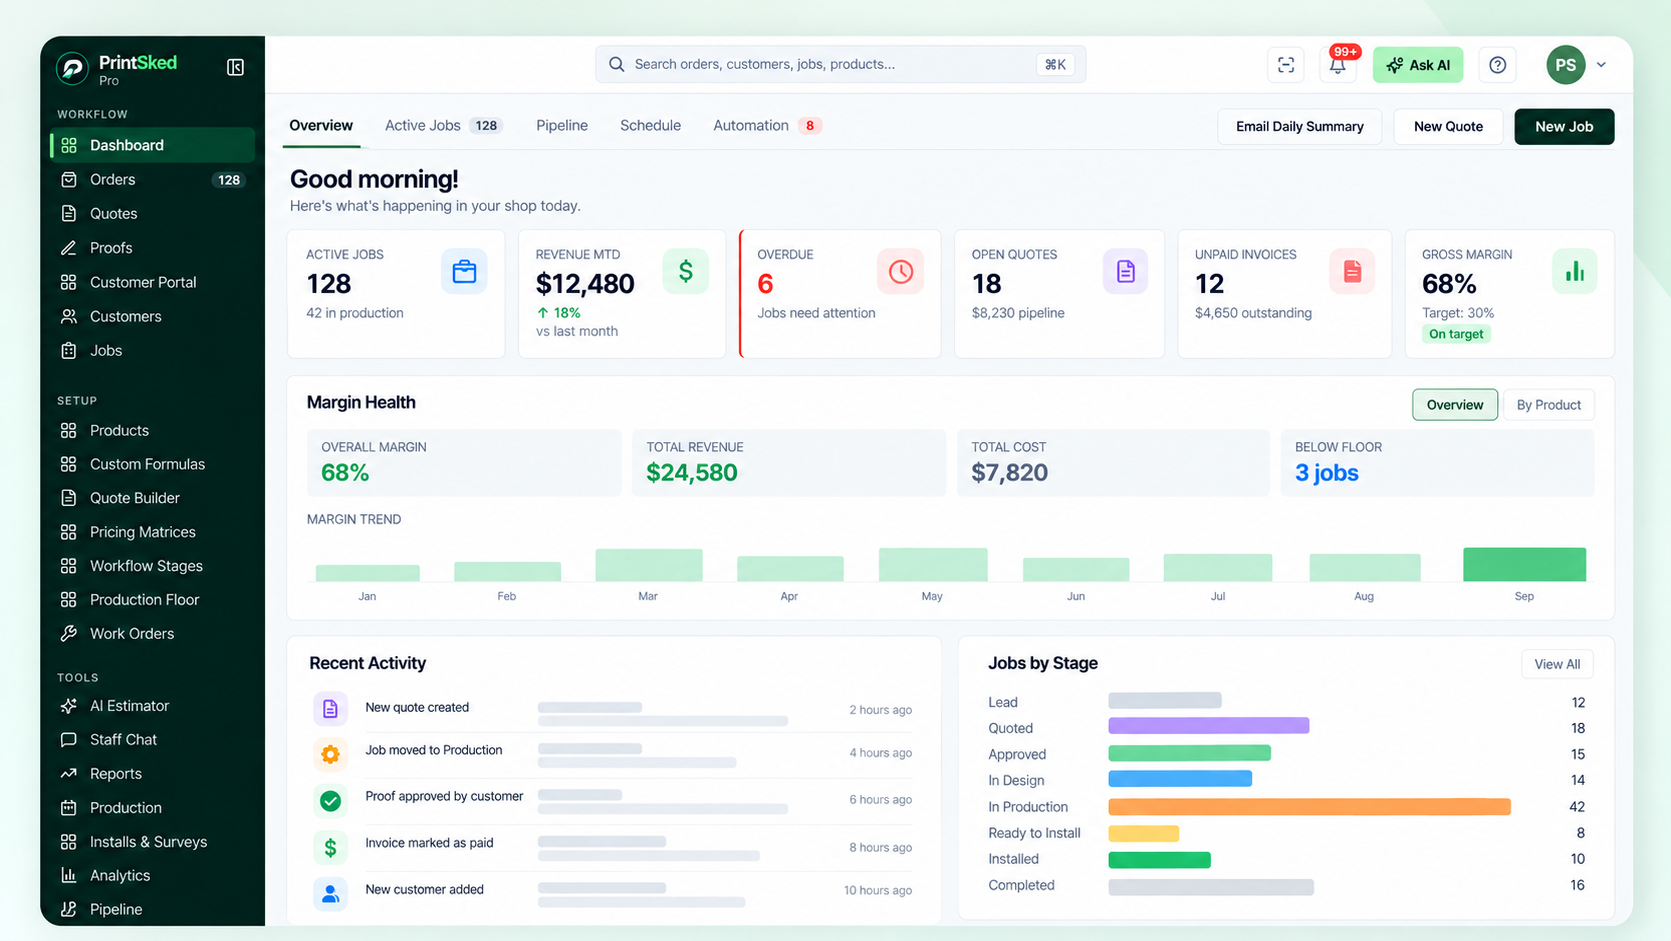Go to Quotes in the sidebar
1671x941 pixels.
pos(152,214)
